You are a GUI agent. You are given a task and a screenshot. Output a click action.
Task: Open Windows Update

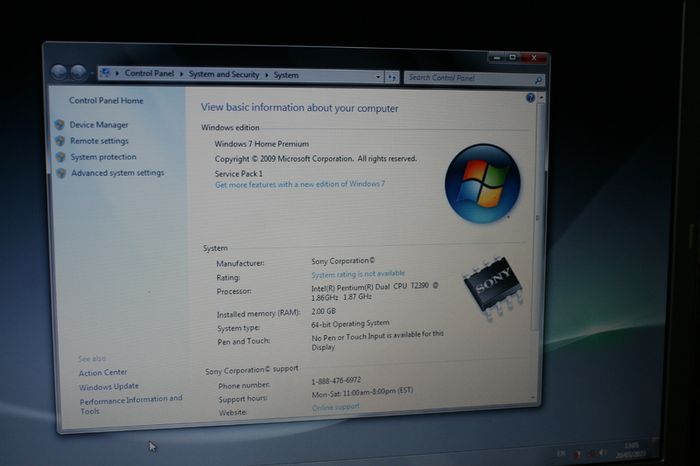(x=109, y=387)
